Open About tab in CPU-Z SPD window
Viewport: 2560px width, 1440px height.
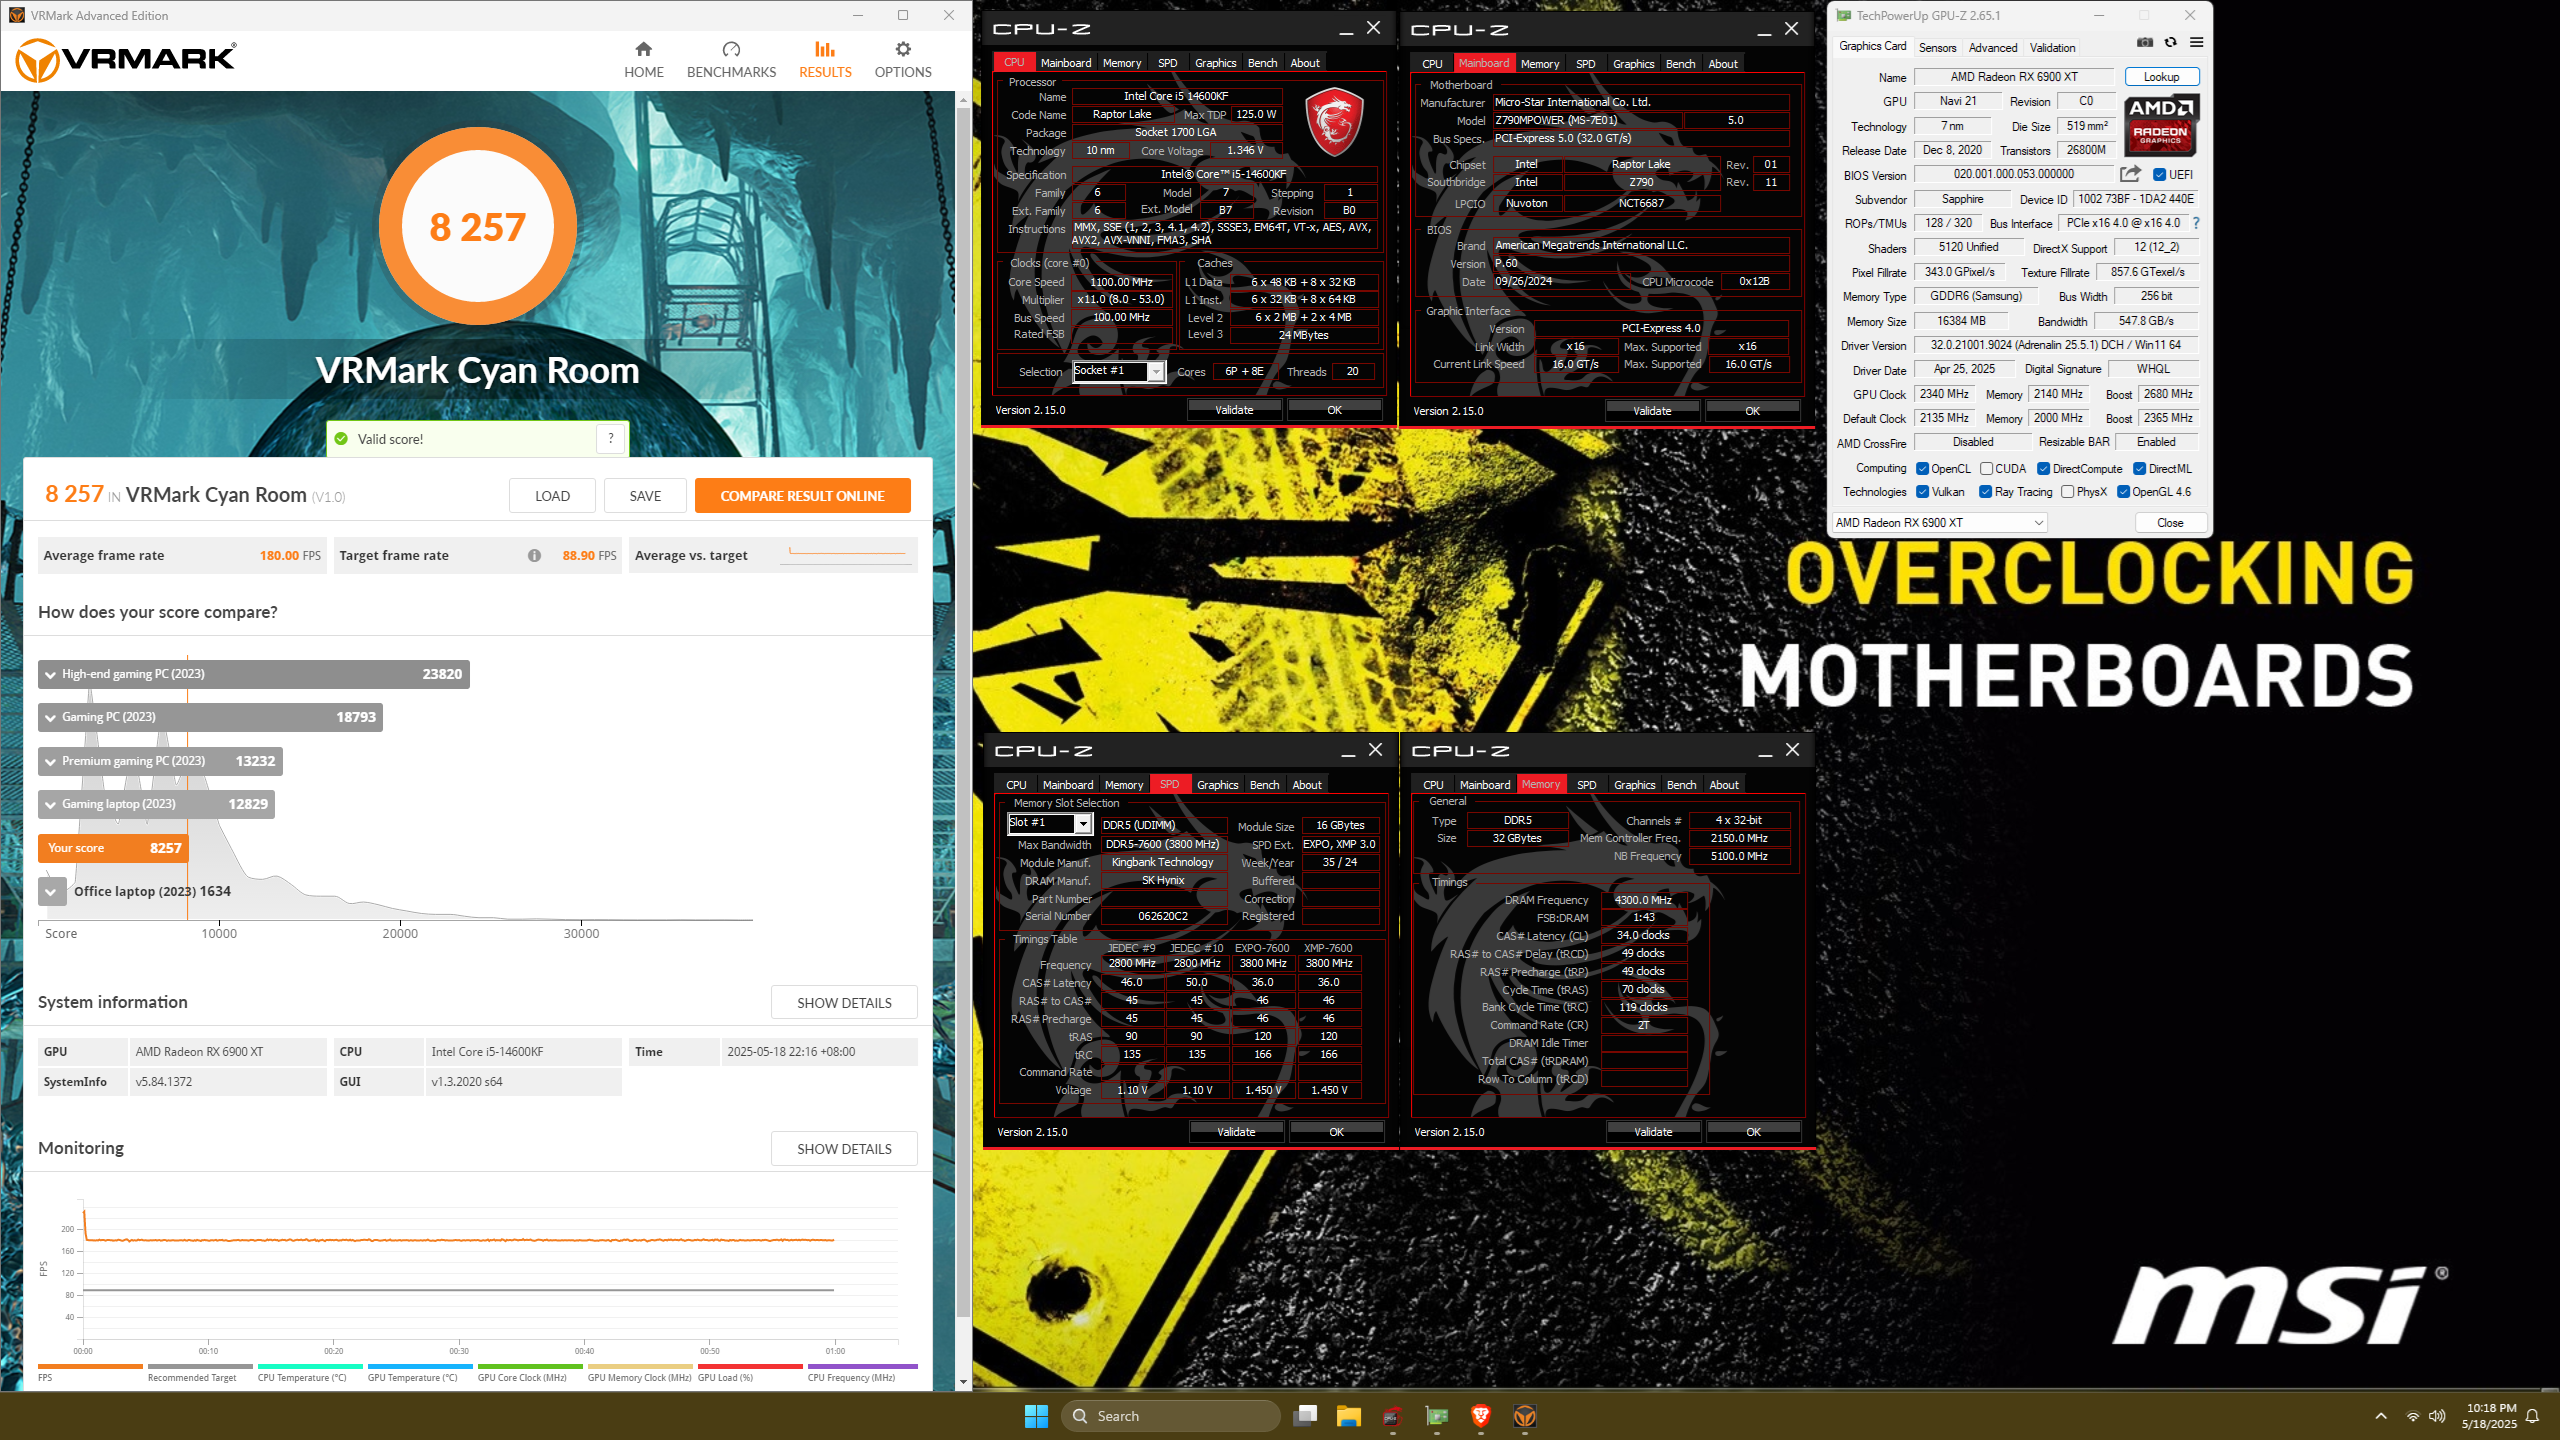(x=1306, y=785)
